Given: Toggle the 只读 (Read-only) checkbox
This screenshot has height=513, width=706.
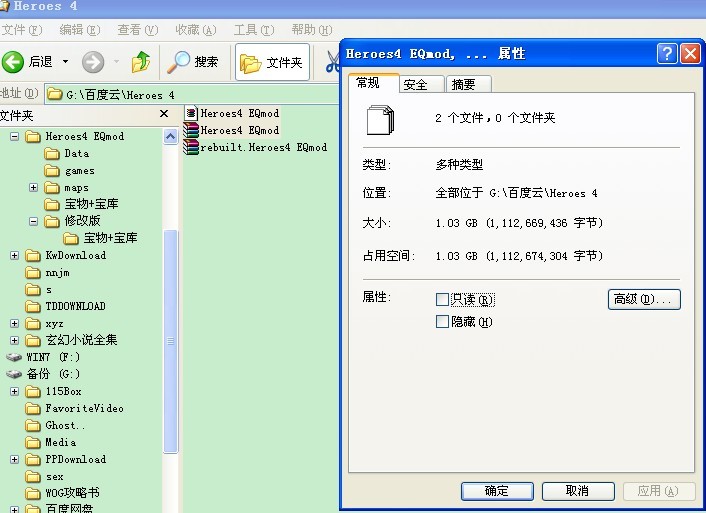Looking at the screenshot, I should point(442,300).
